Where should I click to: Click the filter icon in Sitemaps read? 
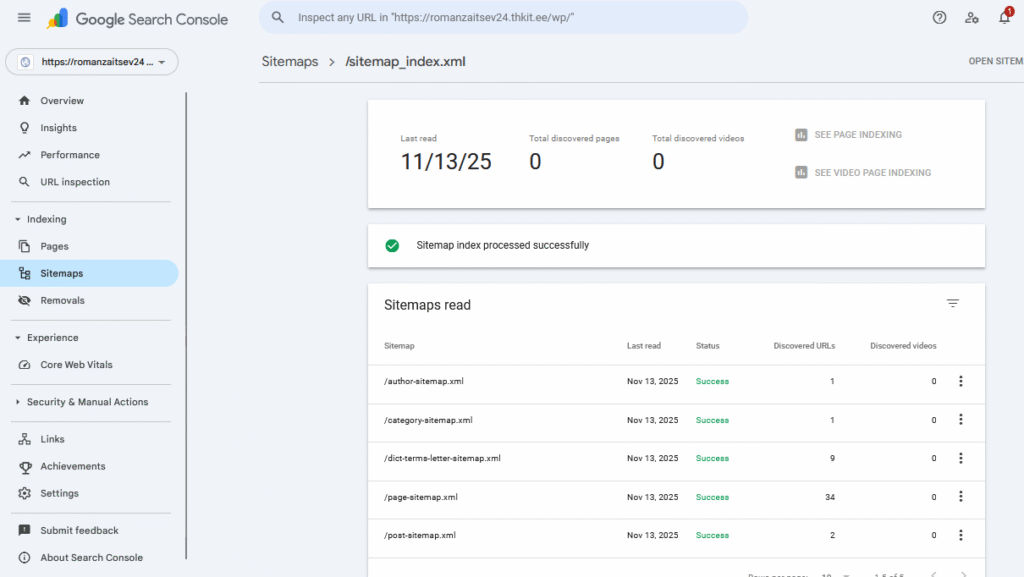[953, 304]
